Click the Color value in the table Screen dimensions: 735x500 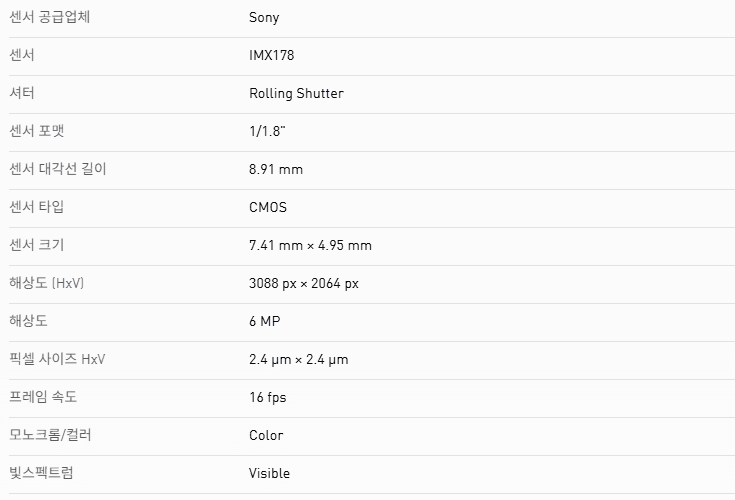coord(266,435)
